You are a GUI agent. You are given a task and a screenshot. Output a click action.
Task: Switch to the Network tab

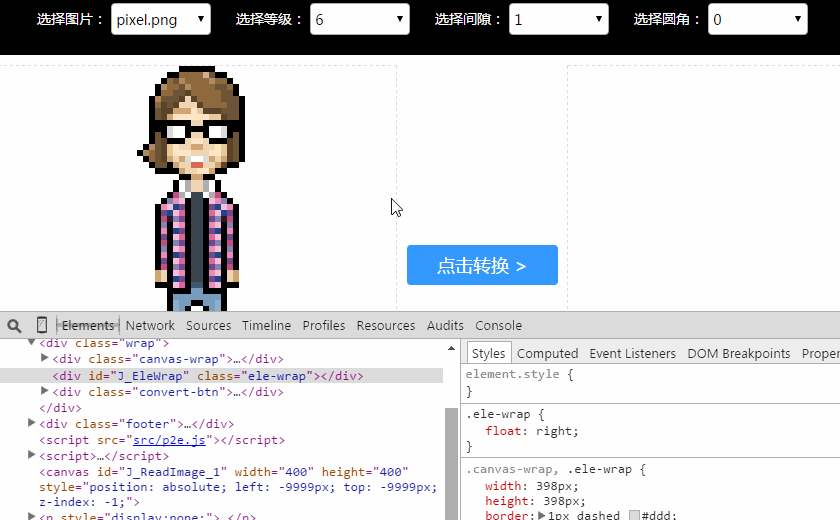tap(150, 326)
